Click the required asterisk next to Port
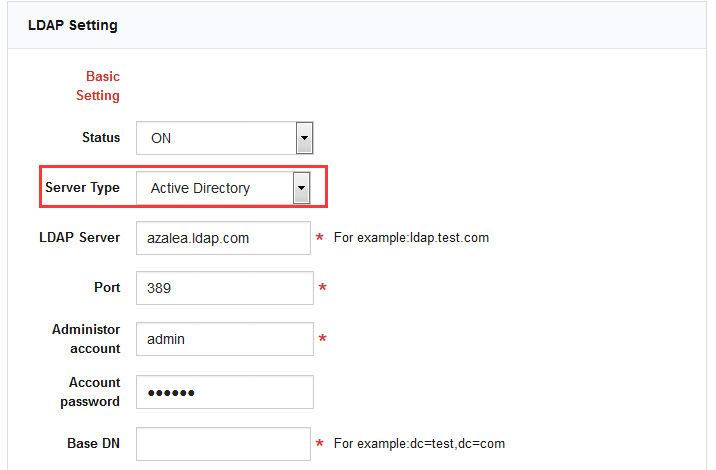716x470 pixels. 322,289
